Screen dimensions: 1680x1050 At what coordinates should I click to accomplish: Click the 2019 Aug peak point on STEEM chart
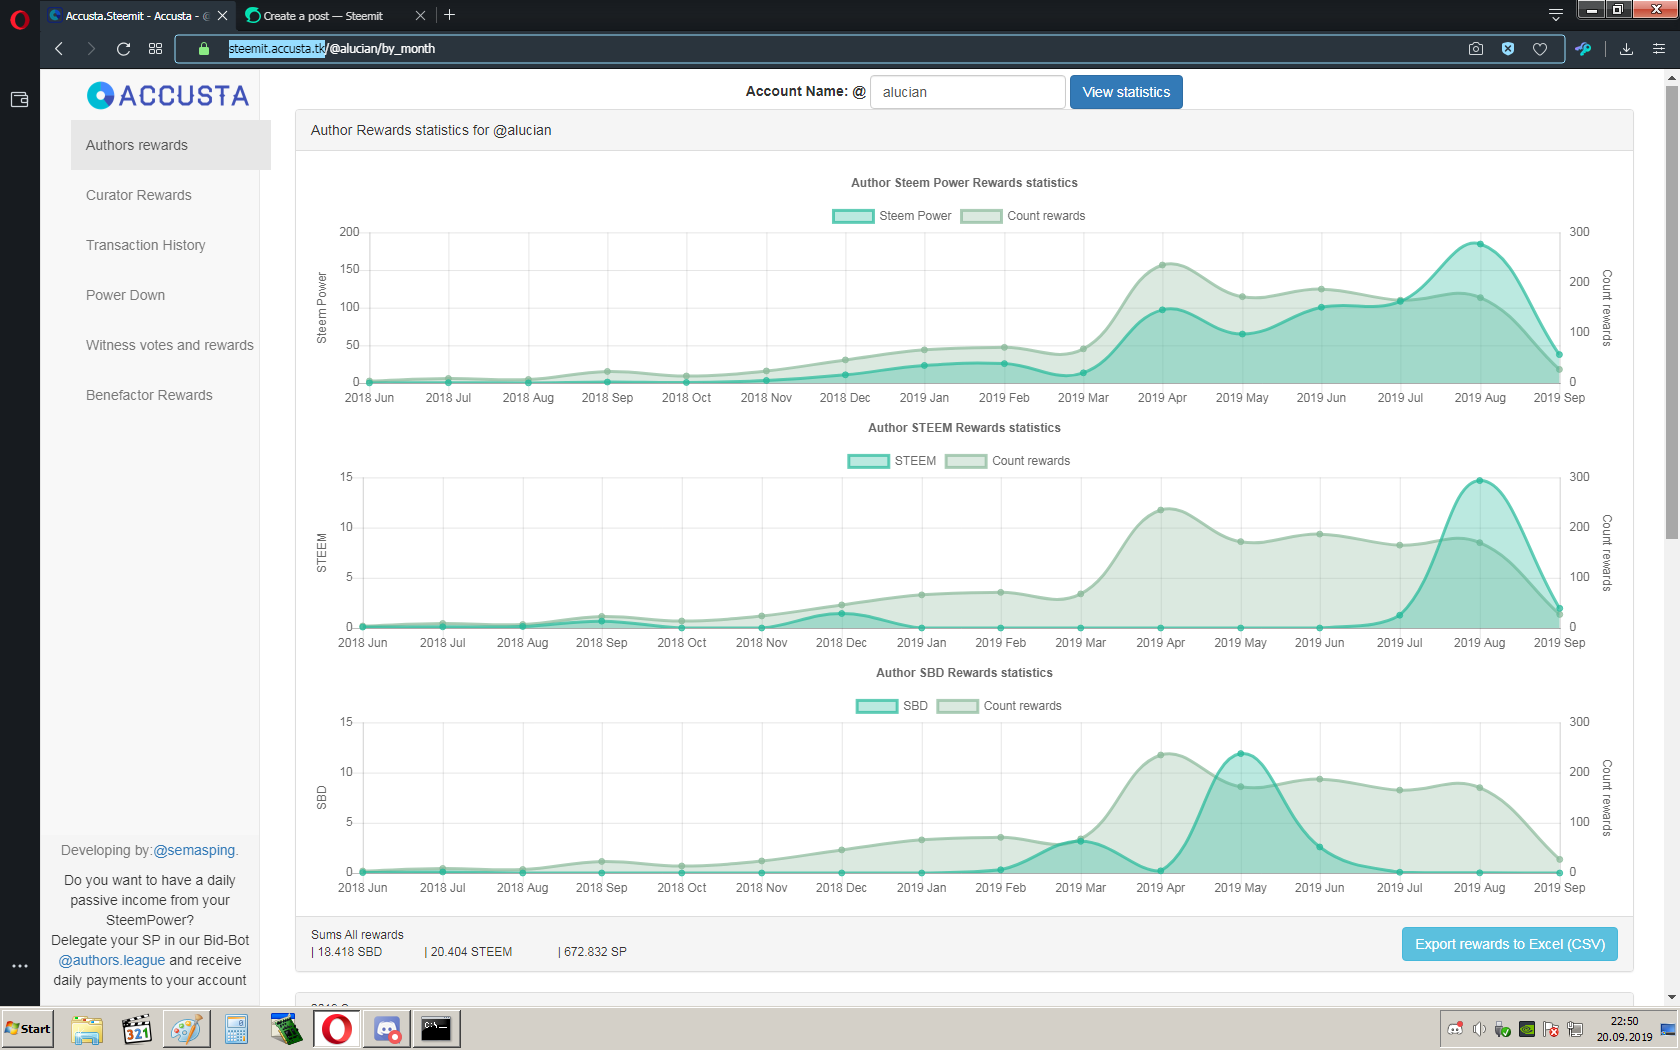coord(1480,481)
